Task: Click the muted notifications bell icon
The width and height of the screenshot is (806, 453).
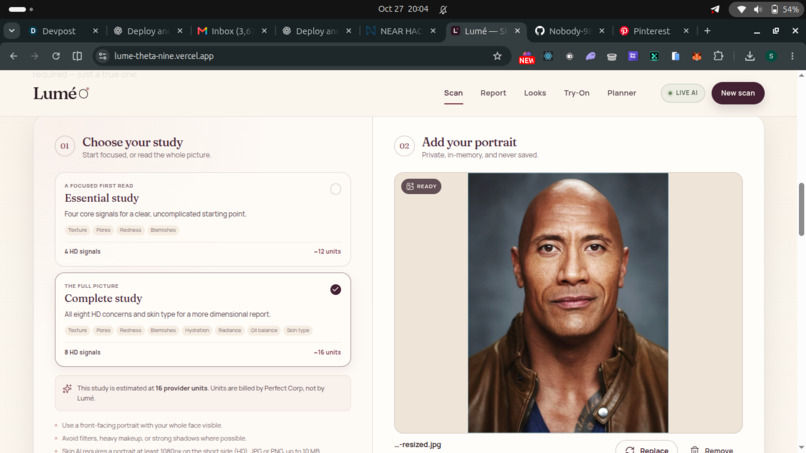Action: tap(443, 9)
